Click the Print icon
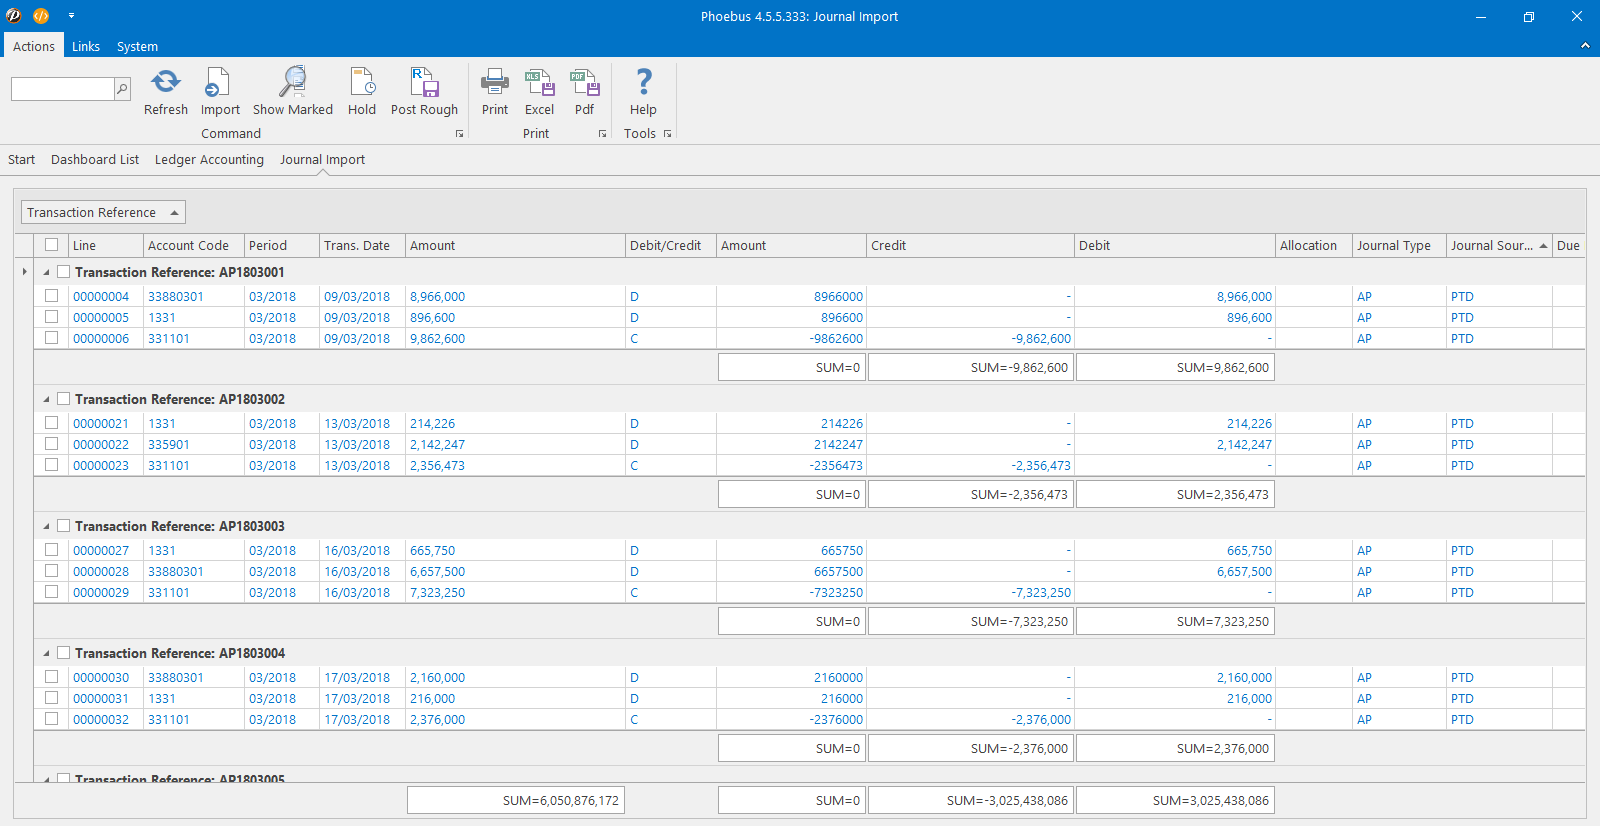 pos(495,82)
